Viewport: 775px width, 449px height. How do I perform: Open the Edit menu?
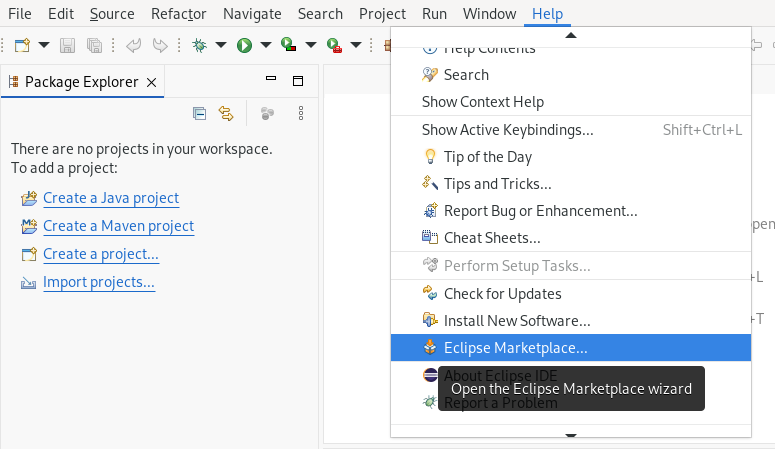tap(61, 14)
